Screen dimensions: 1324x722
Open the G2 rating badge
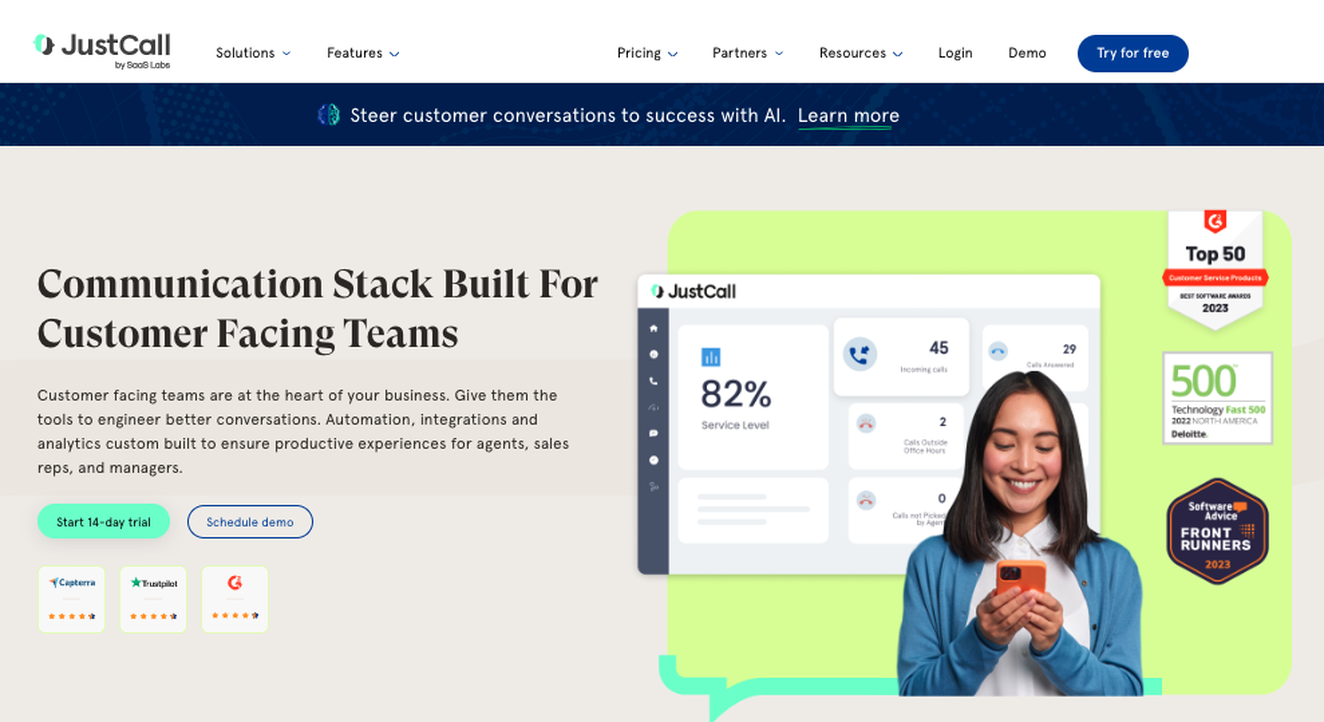tap(235, 599)
